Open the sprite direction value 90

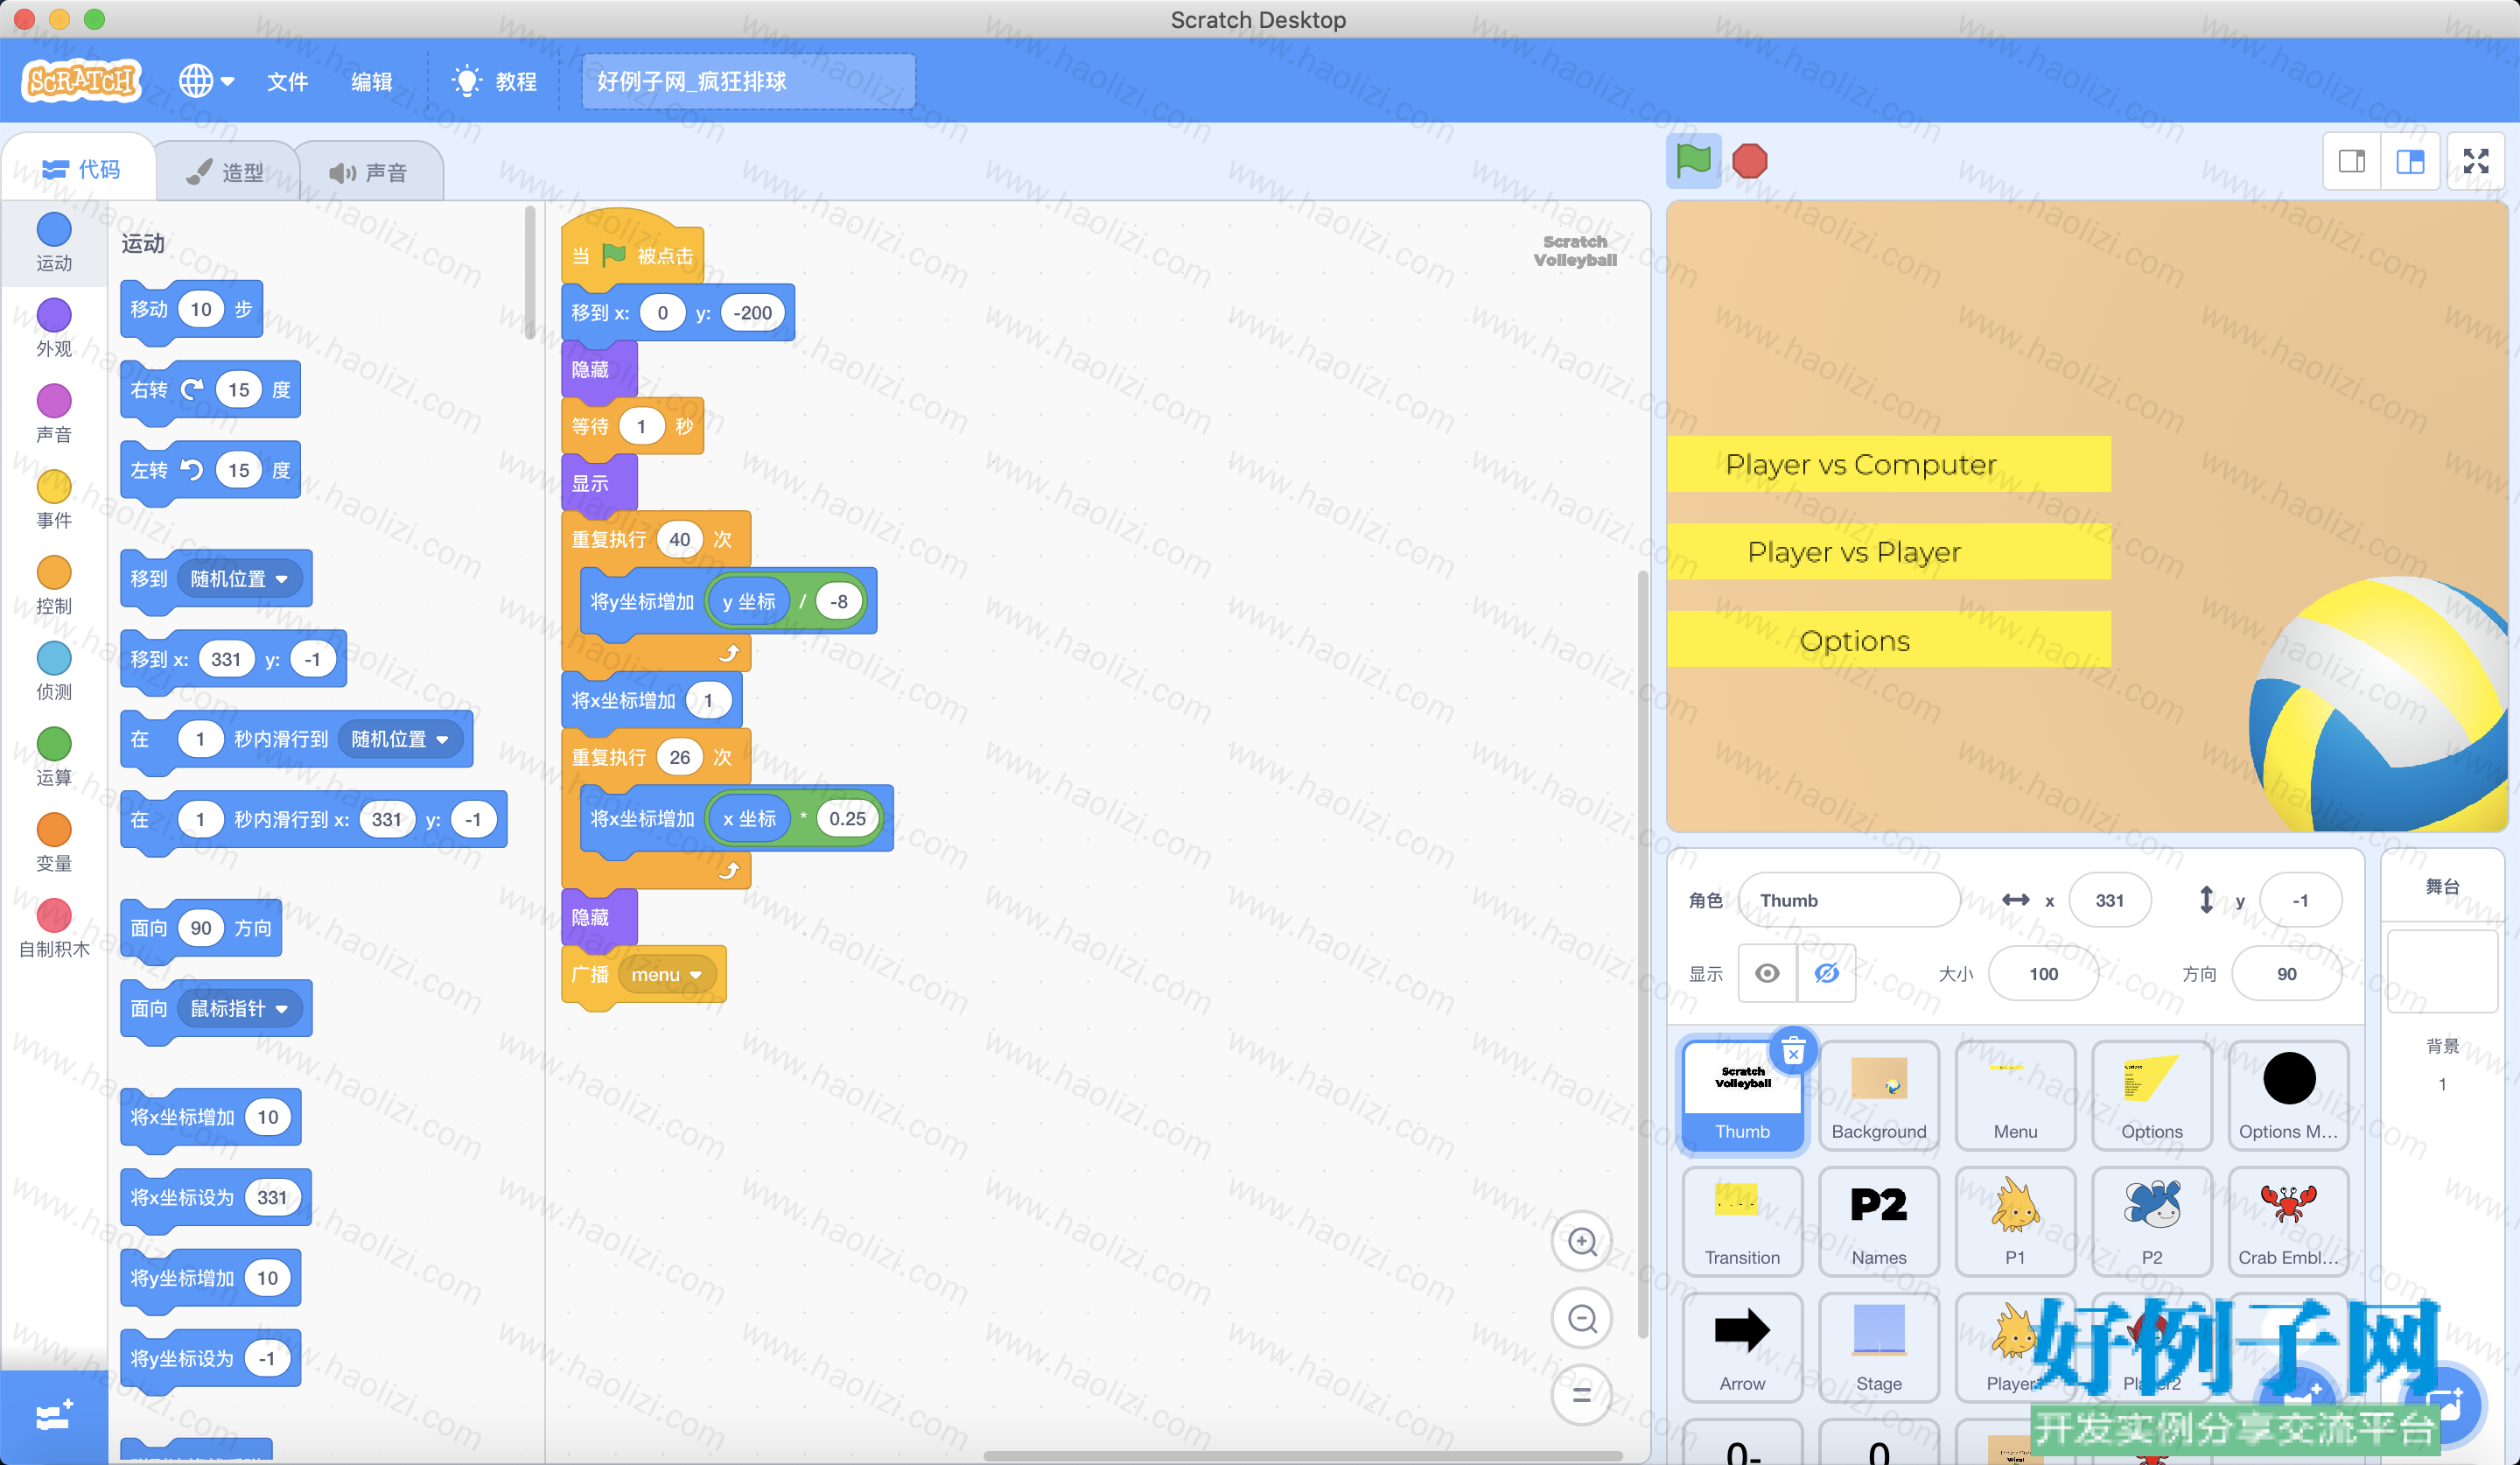click(2286, 974)
